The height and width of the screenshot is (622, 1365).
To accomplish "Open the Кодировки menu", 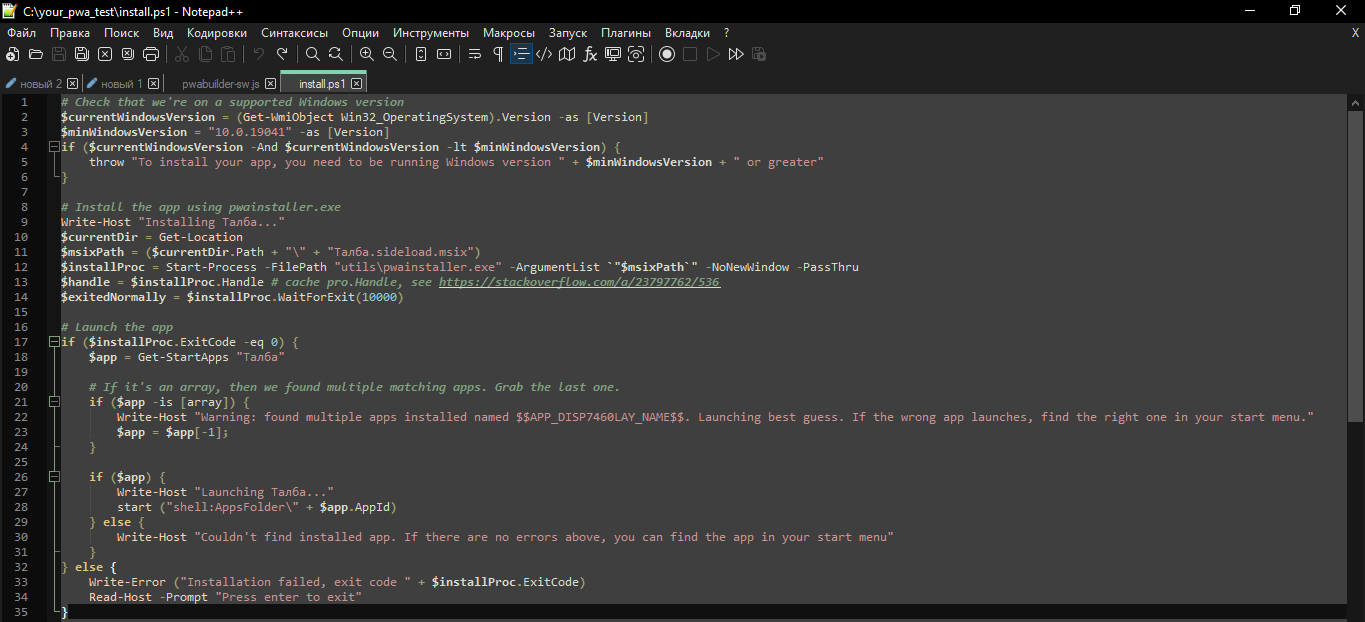I will coord(217,33).
